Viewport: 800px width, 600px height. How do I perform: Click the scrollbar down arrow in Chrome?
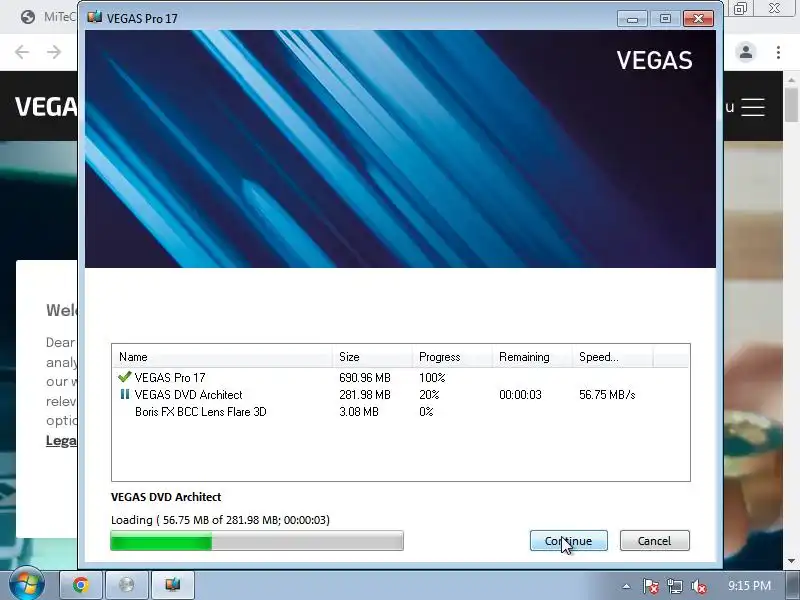pos(791,561)
